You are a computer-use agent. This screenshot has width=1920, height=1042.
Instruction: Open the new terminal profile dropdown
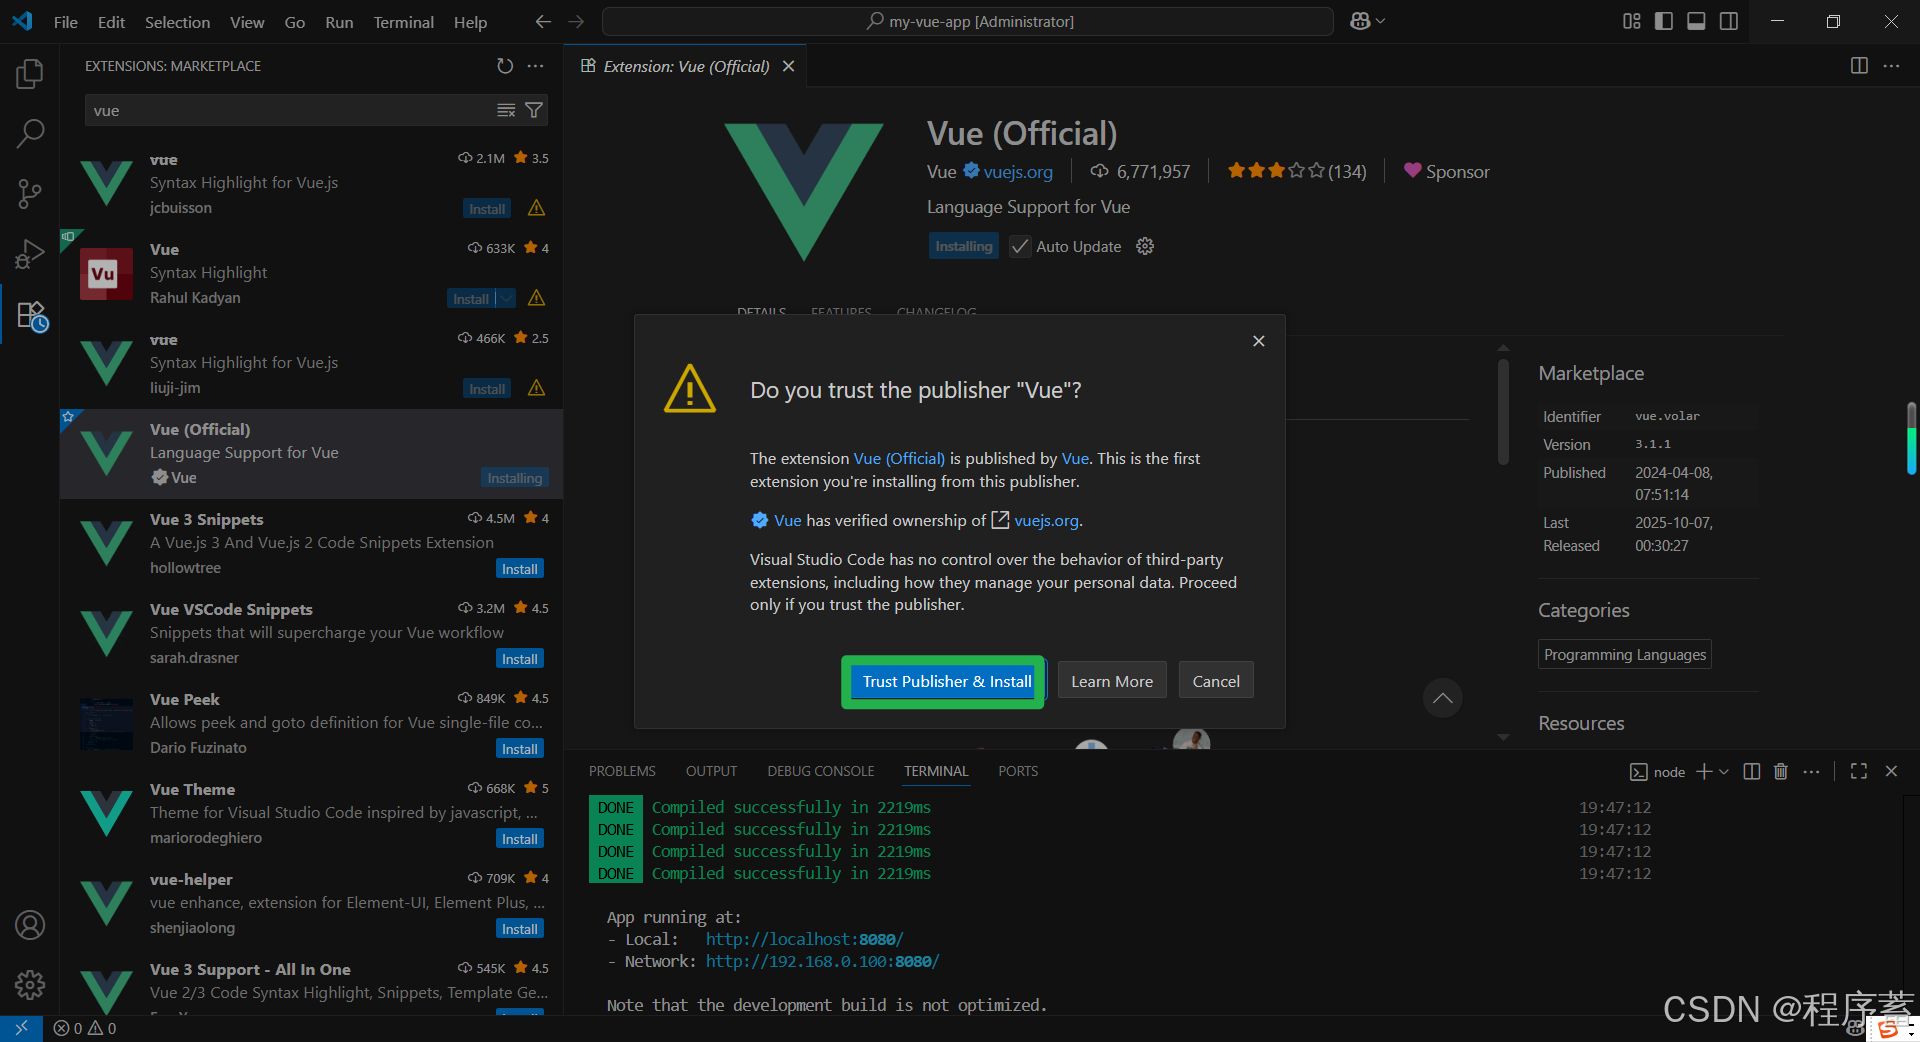[1723, 771]
